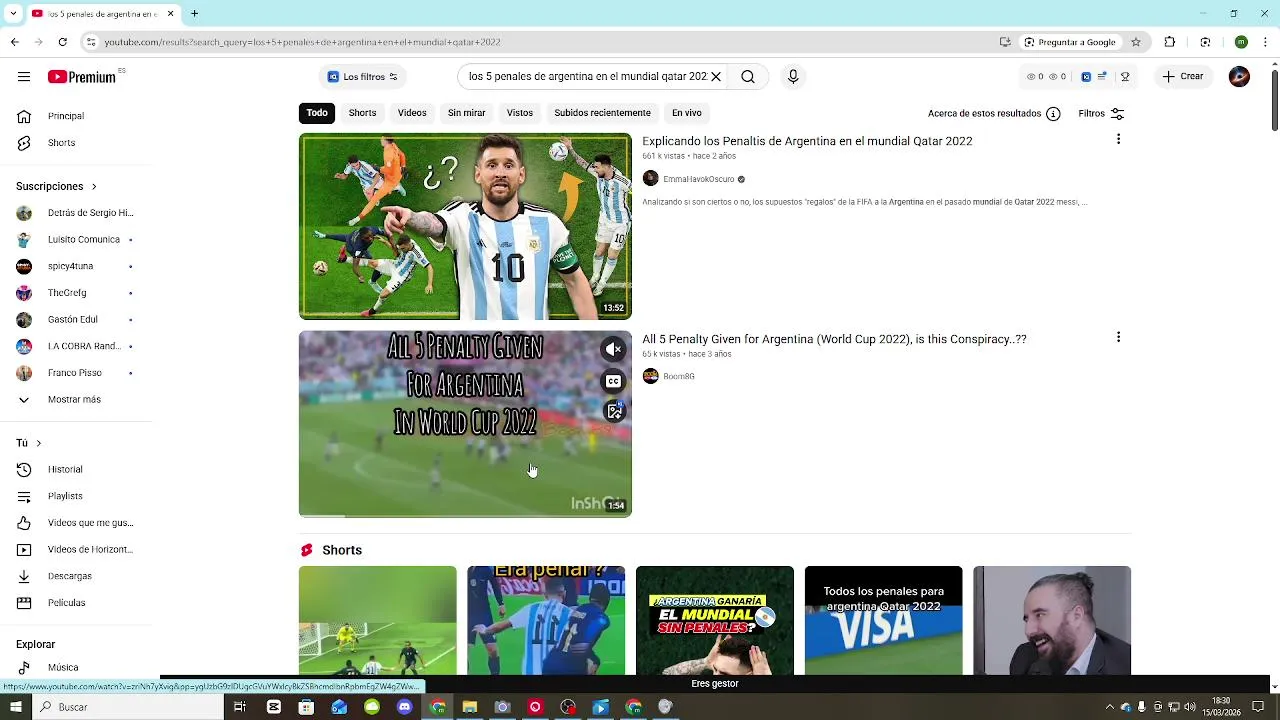
Task: Toggle captions CC on video preview
Action: (x=614, y=381)
